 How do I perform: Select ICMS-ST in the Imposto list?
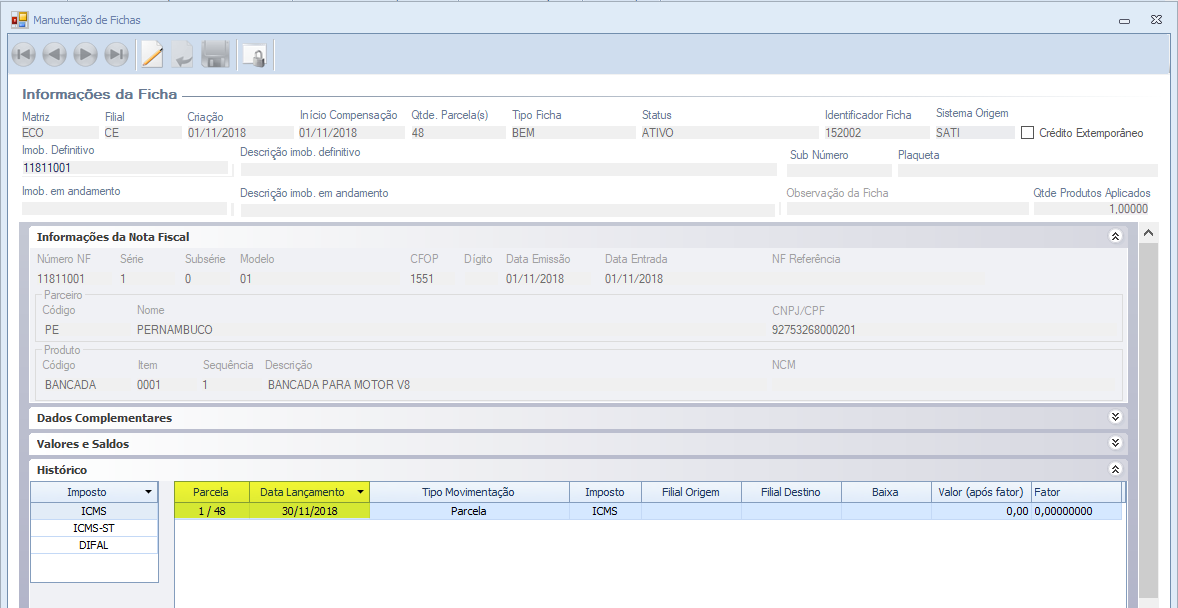tap(94, 528)
